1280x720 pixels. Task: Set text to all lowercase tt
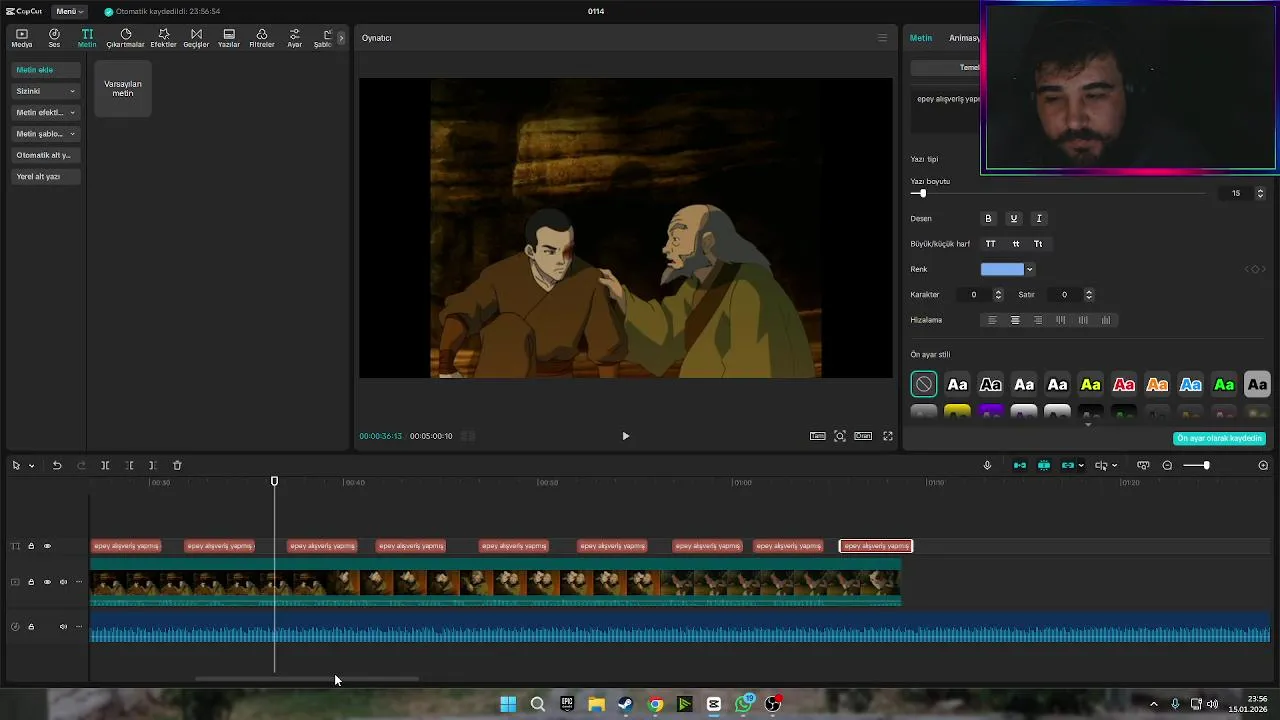(1016, 244)
